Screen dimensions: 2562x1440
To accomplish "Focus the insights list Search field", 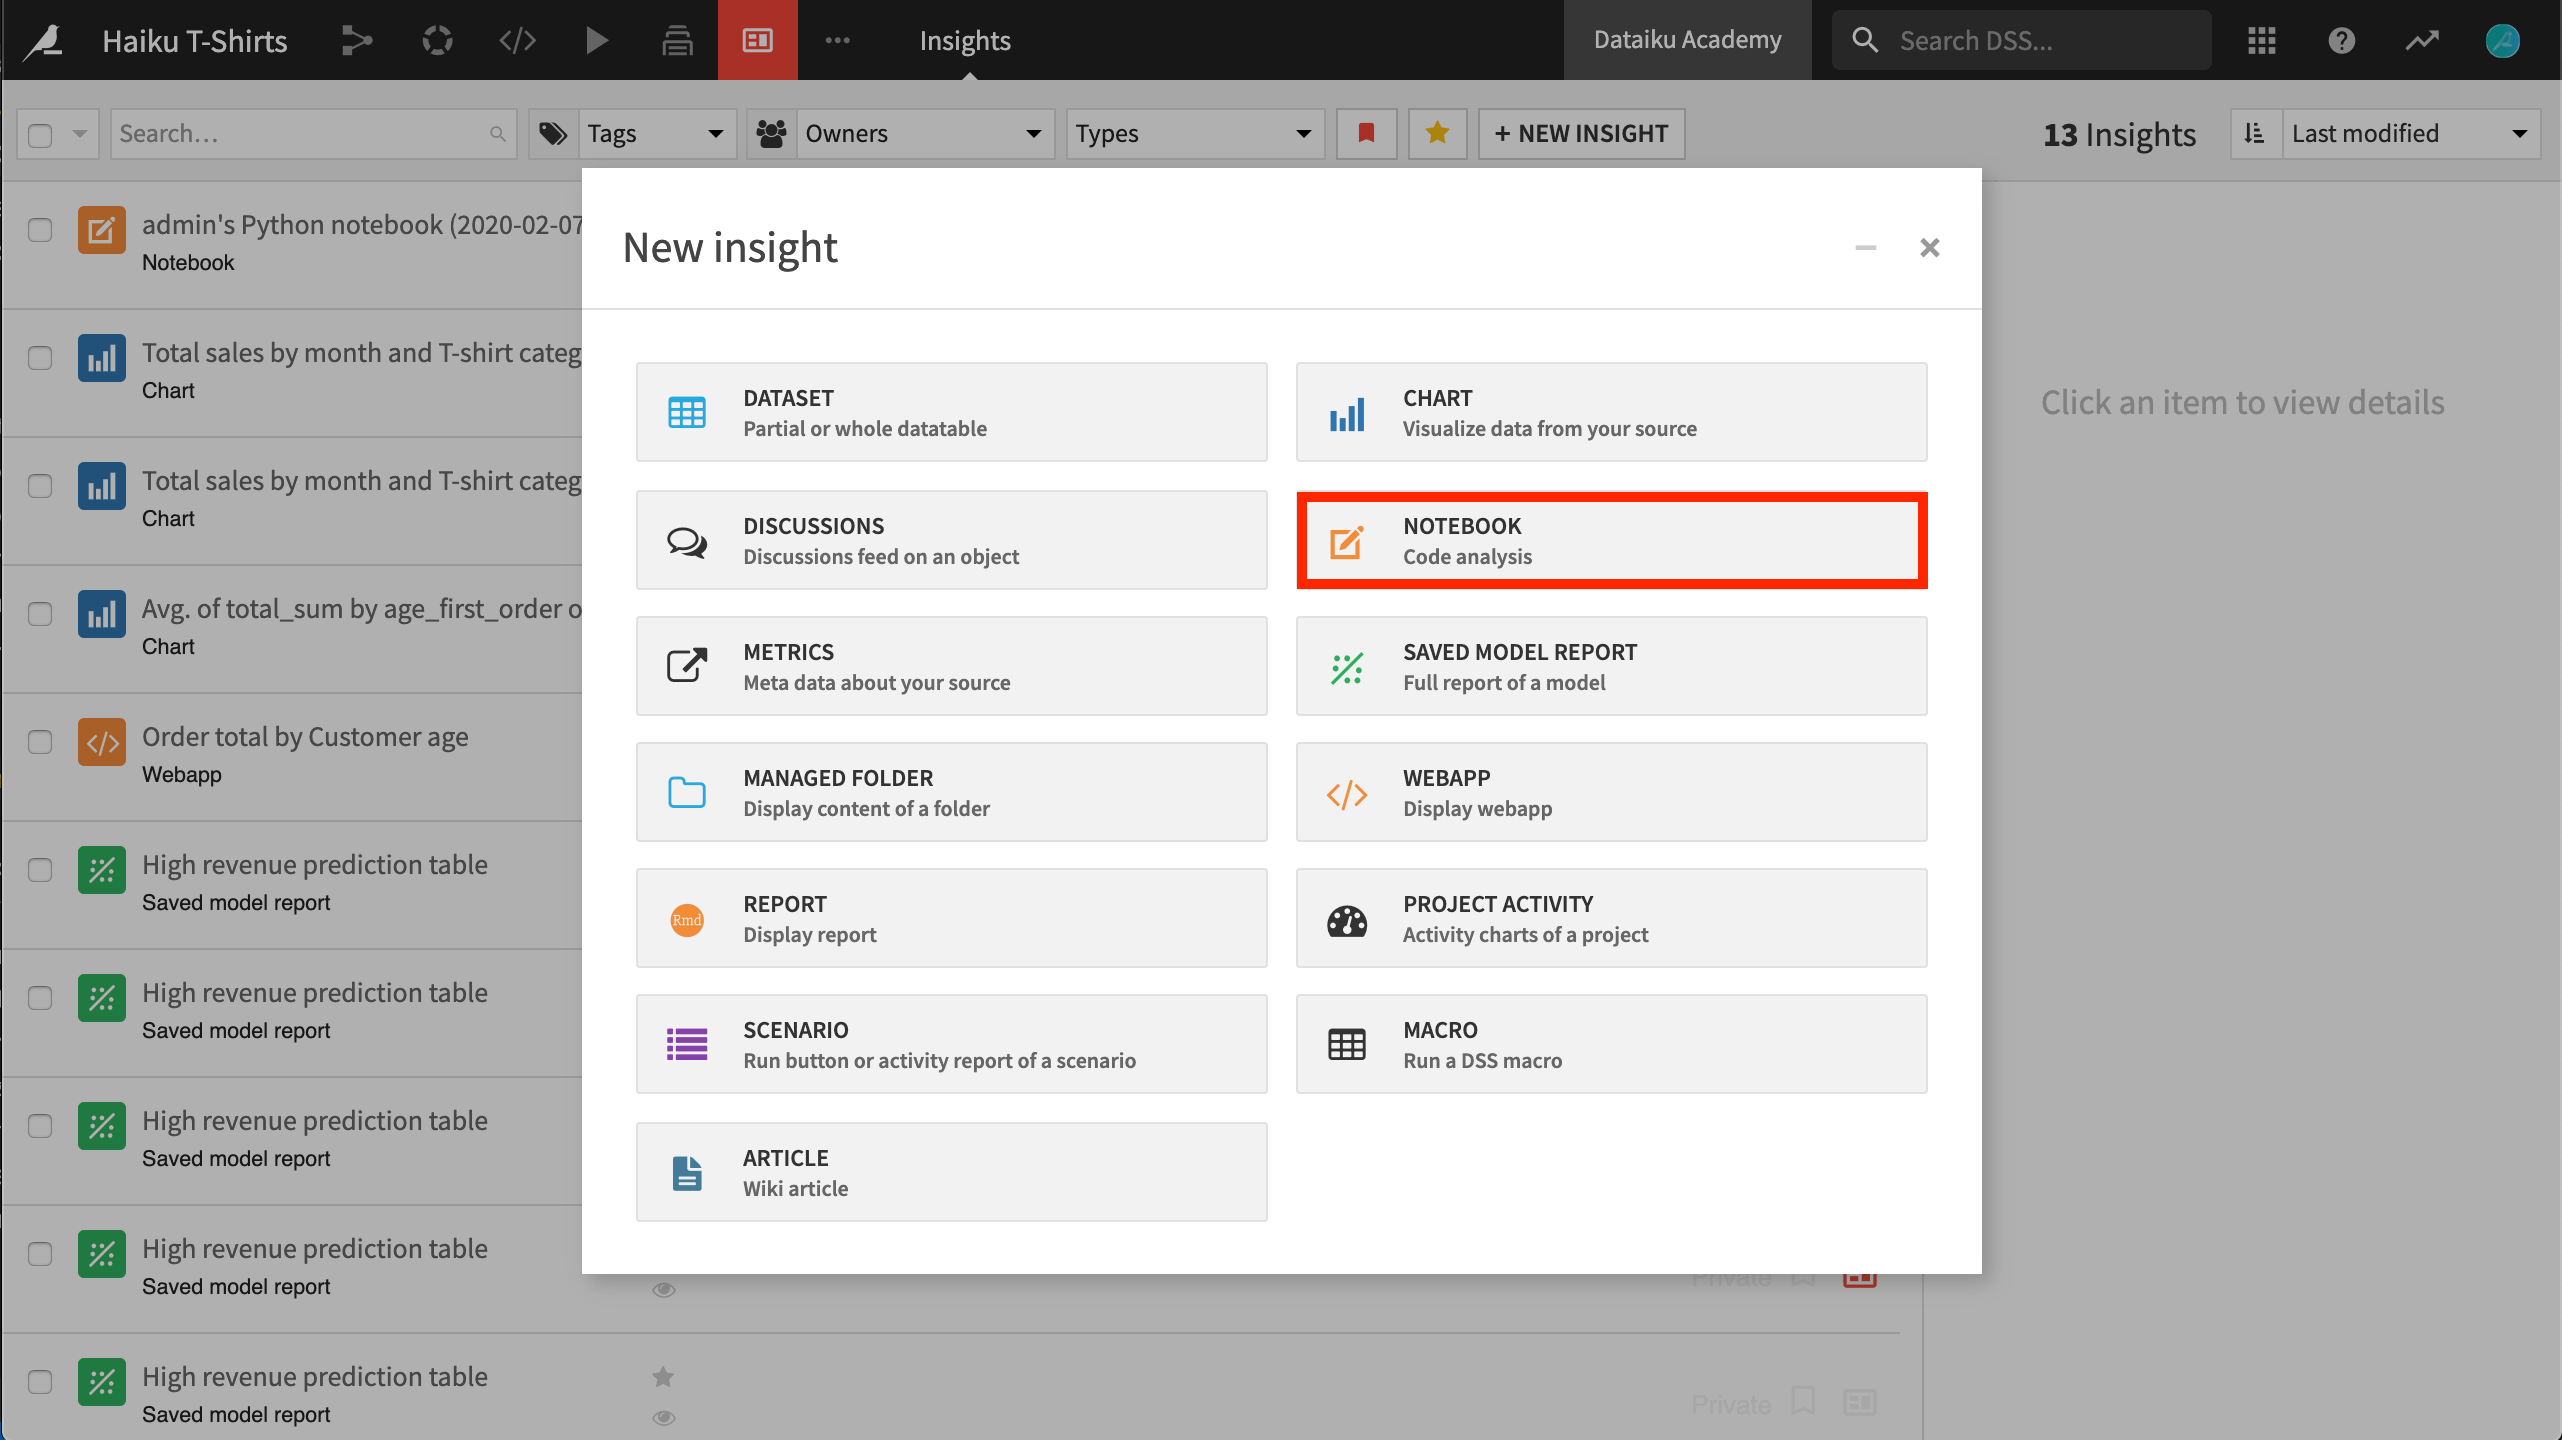I will [313, 134].
